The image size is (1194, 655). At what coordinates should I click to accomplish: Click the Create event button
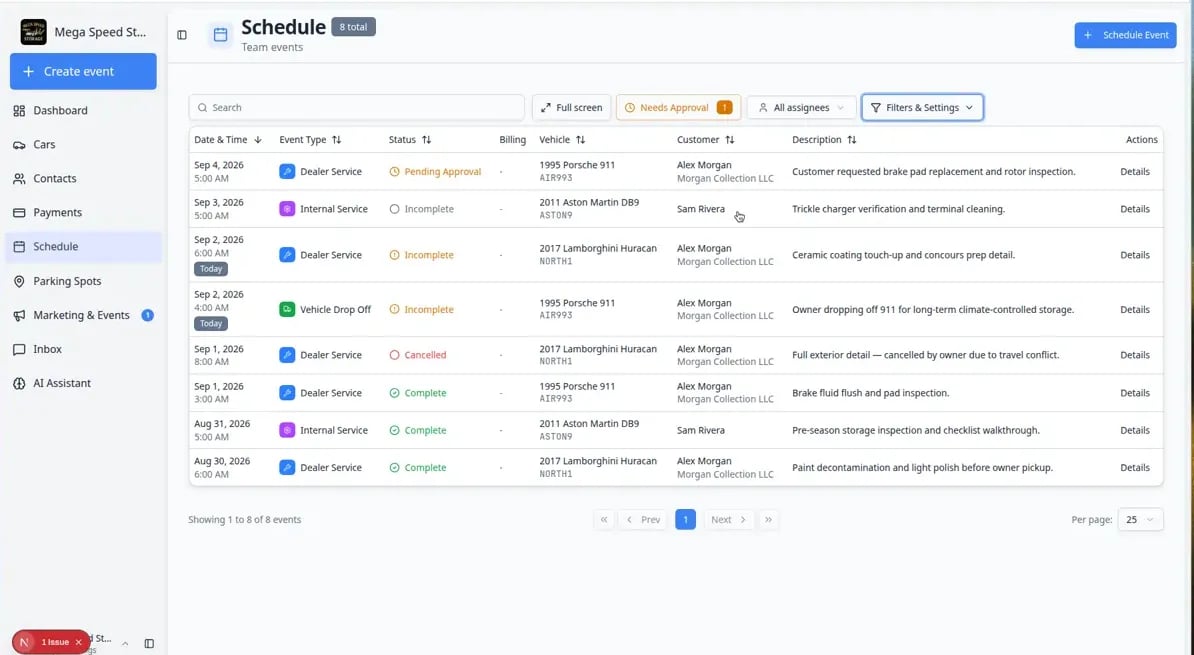[83, 72]
